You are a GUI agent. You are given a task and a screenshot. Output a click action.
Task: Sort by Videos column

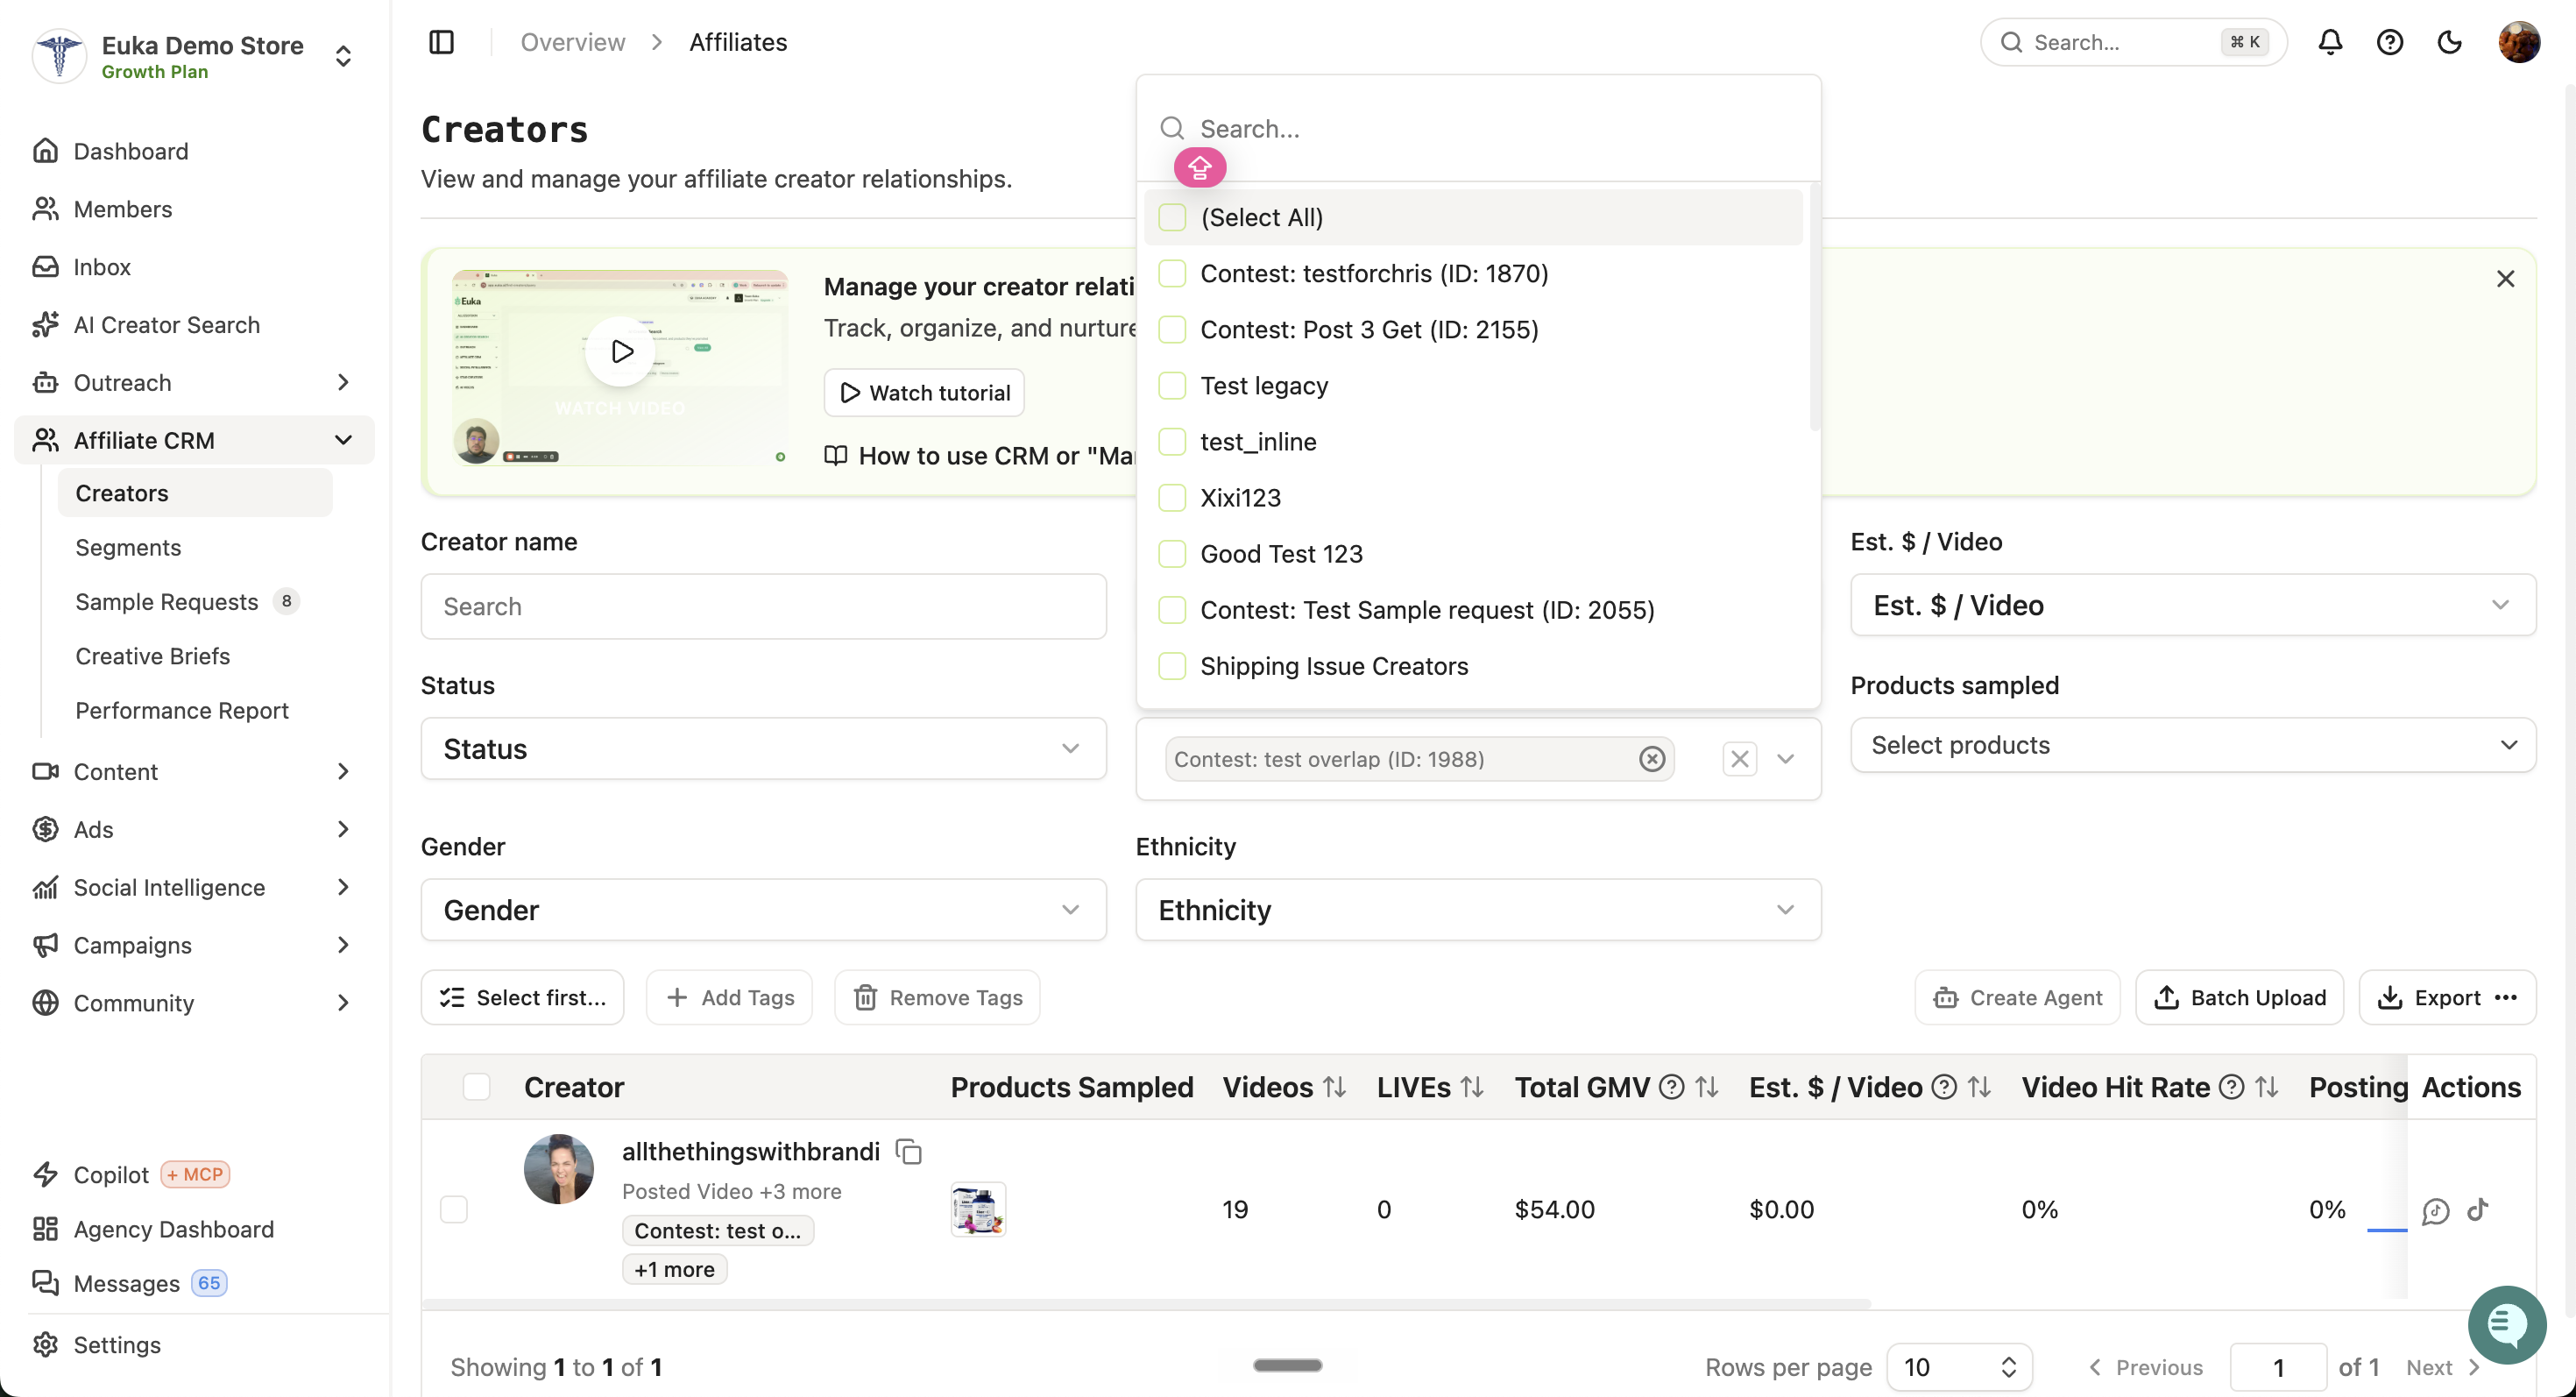pyautogui.click(x=1334, y=1087)
